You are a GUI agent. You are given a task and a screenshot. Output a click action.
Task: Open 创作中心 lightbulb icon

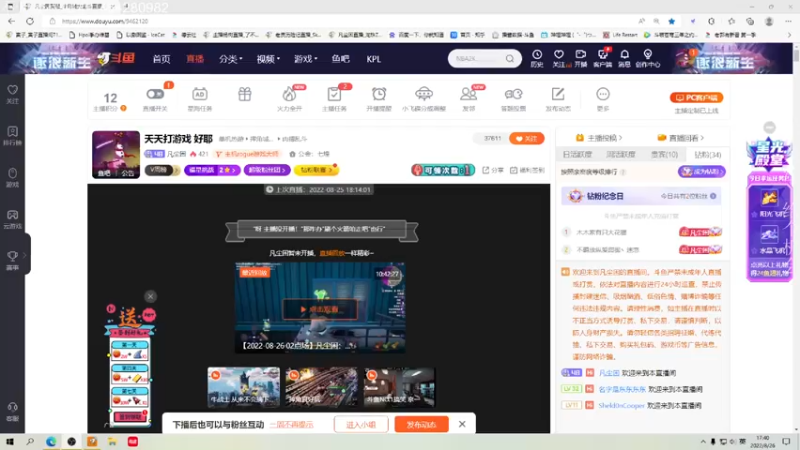coord(647,58)
